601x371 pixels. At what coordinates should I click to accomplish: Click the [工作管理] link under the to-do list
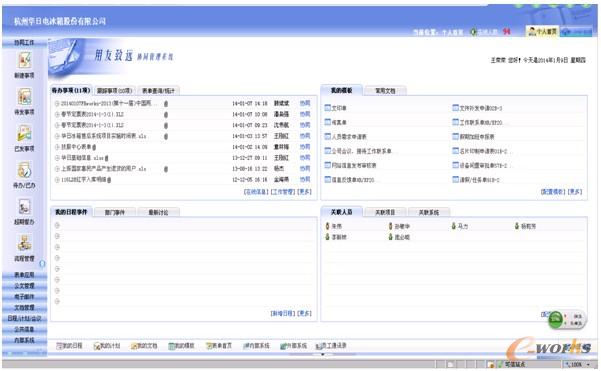(283, 192)
